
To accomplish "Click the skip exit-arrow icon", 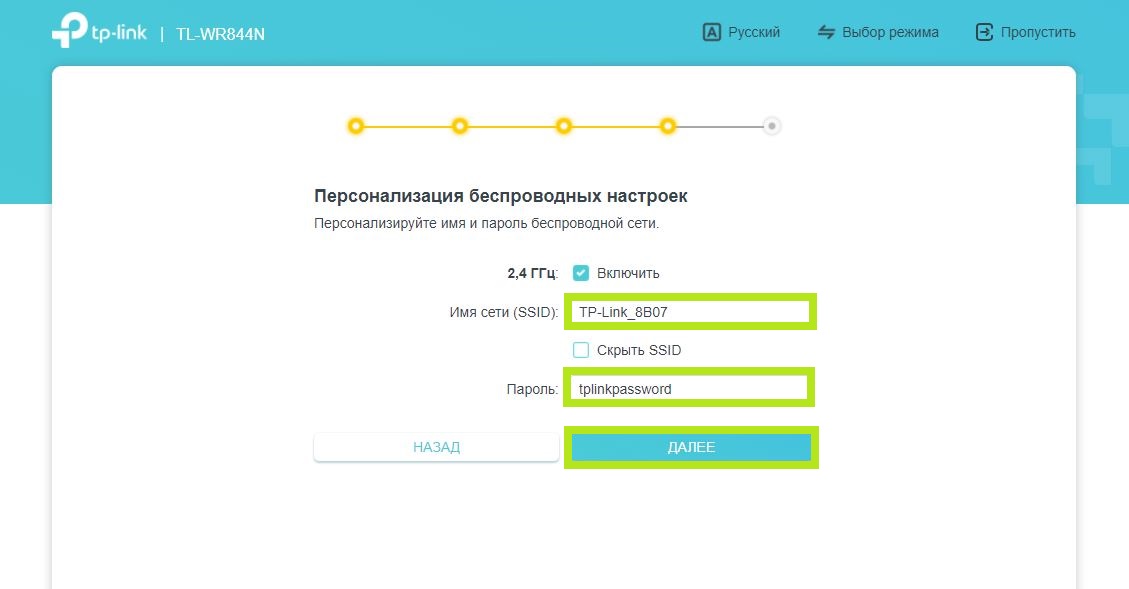I will coord(984,33).
